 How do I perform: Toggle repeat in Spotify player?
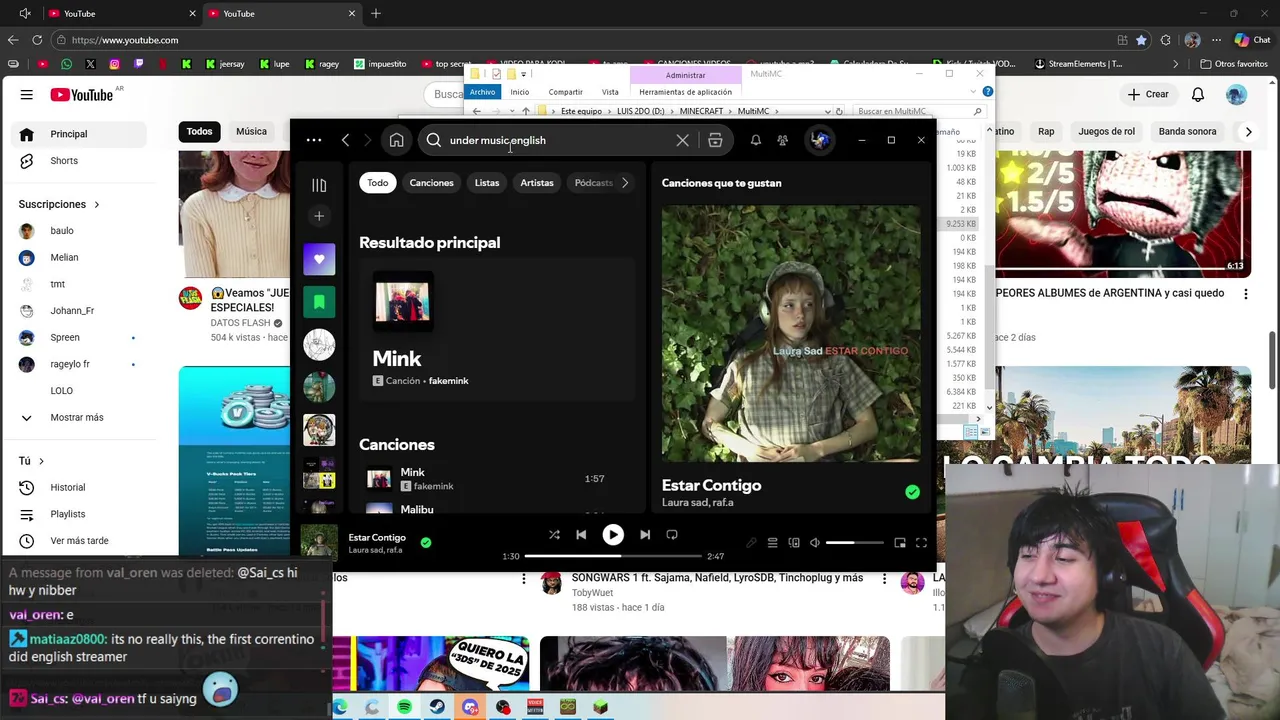coord(672,535)
